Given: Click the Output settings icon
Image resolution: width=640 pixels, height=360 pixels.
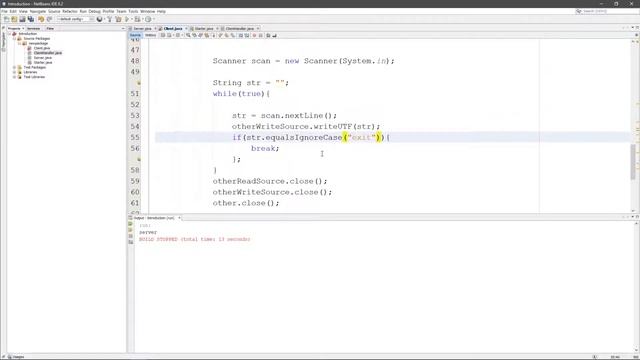Looking at the screenshot, I should 131,242.
